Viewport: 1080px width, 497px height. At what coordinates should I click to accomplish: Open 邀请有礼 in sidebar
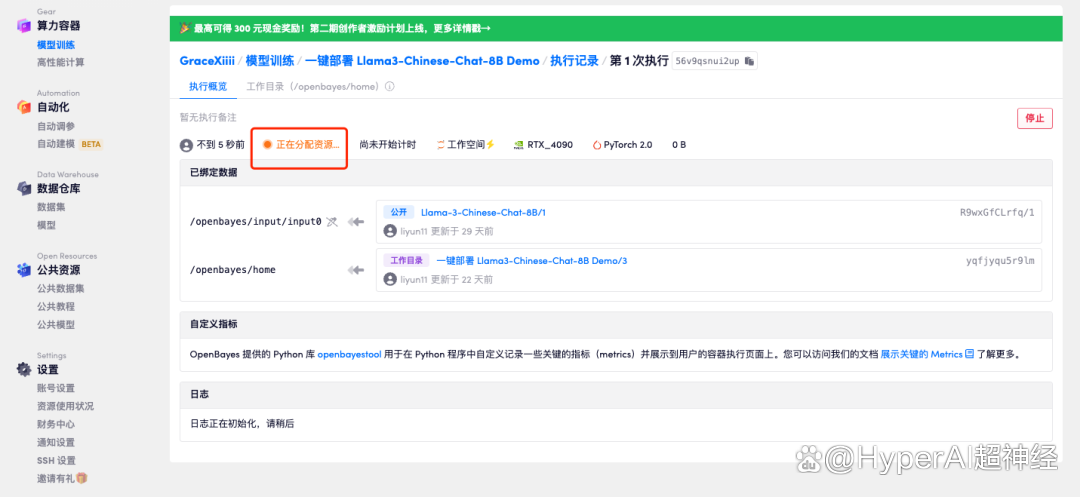click(x=56, y=478)
